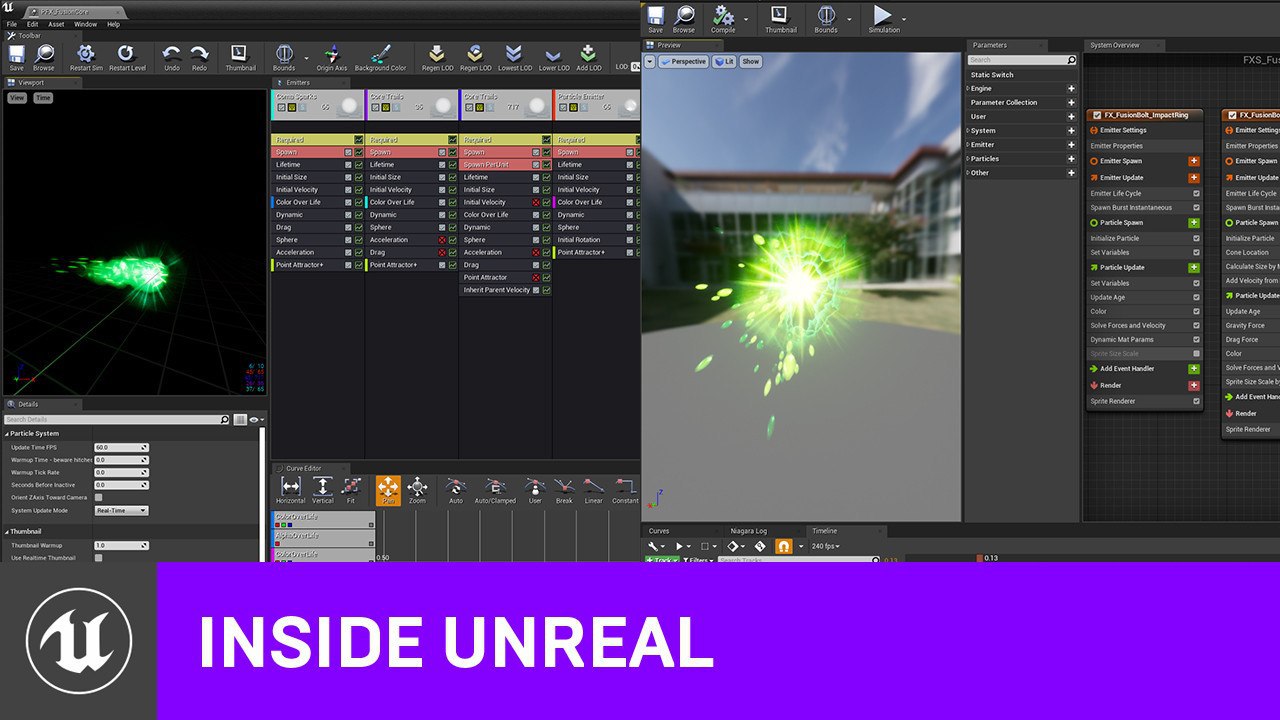Toggle Emitter Life Cycle module checkbox

(1196, 193)
